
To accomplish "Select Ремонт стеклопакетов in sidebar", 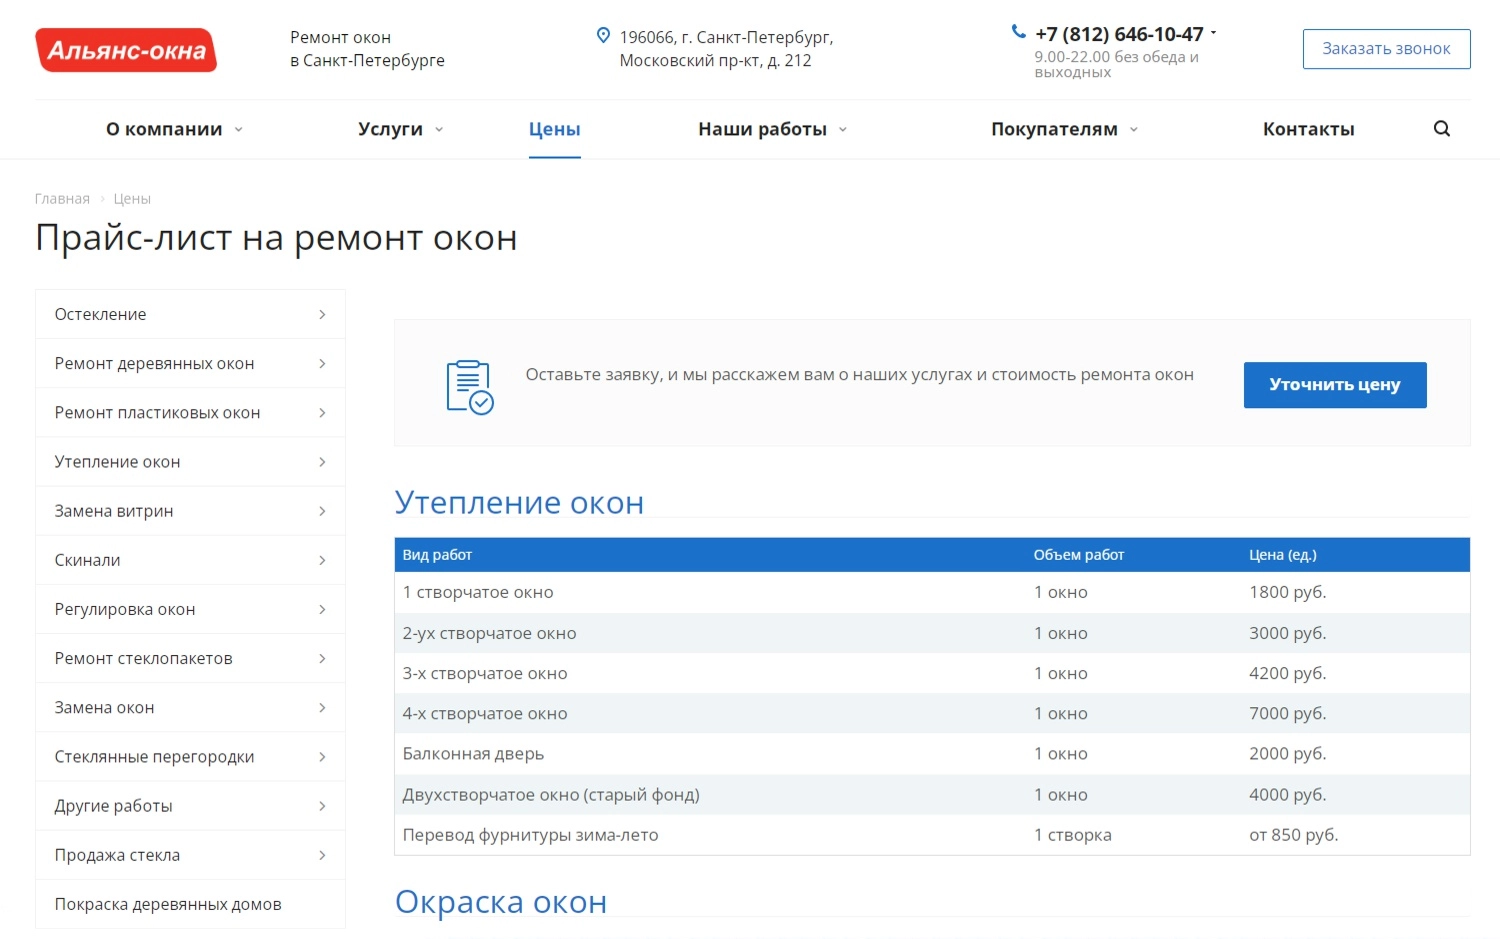I will coord(190,659).
